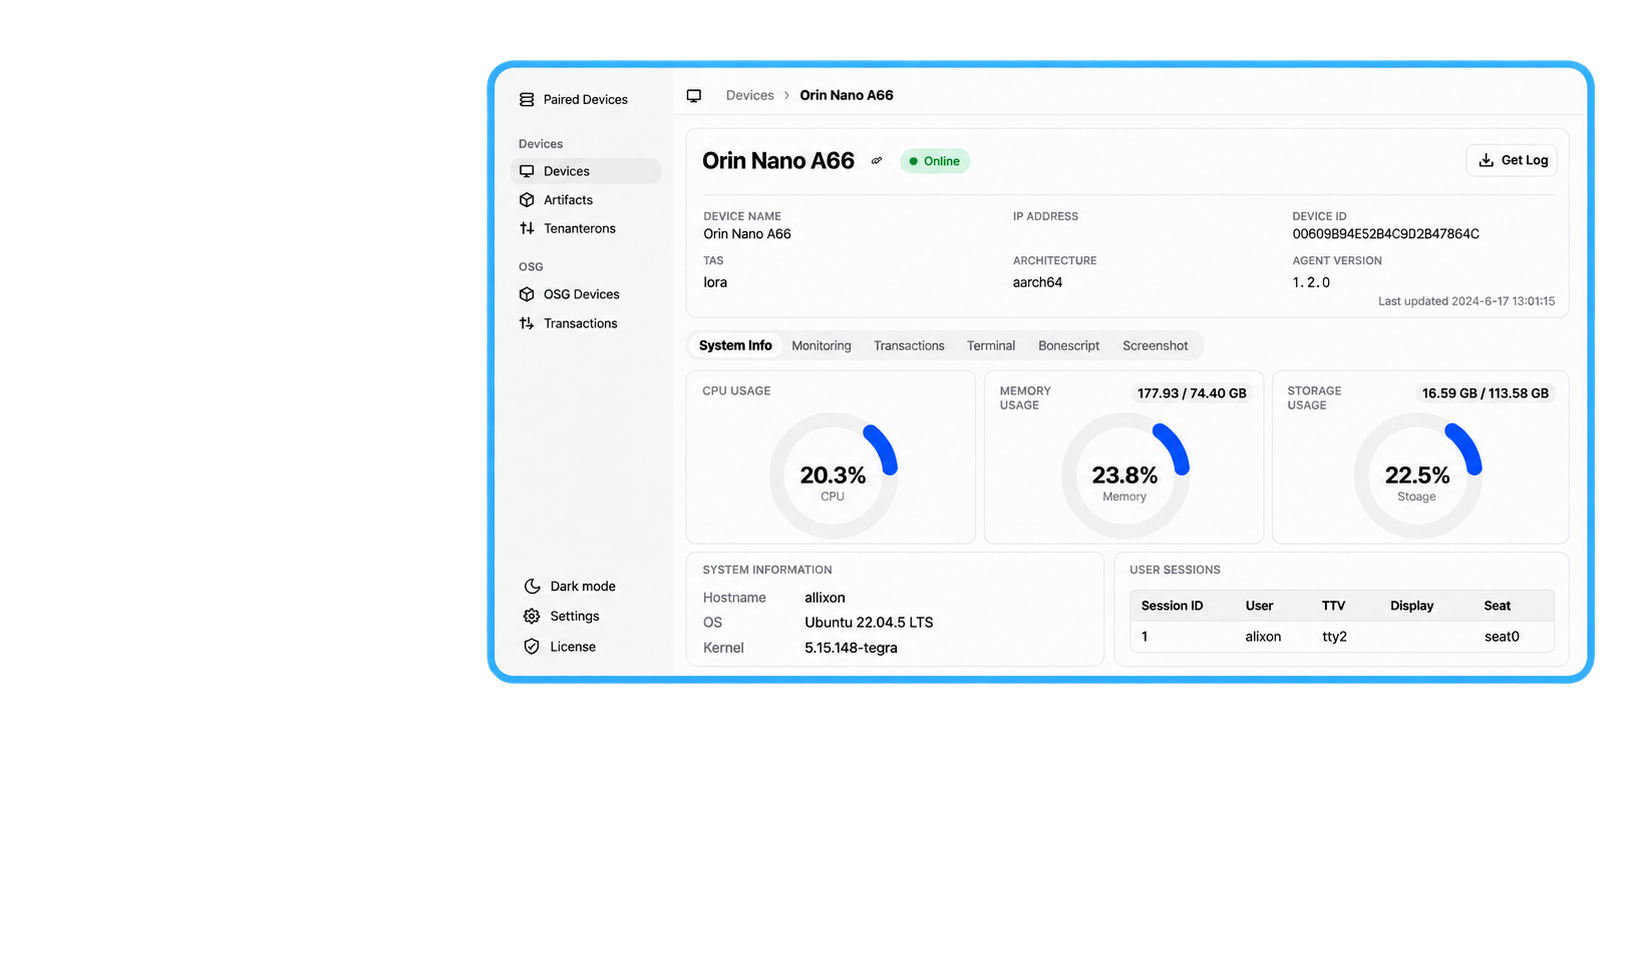The image size is (1637, 961).
Task: Click the storage value 16.59 GB / 113.58 GB
Action: pyautogui.click(x=1485, y=394)
